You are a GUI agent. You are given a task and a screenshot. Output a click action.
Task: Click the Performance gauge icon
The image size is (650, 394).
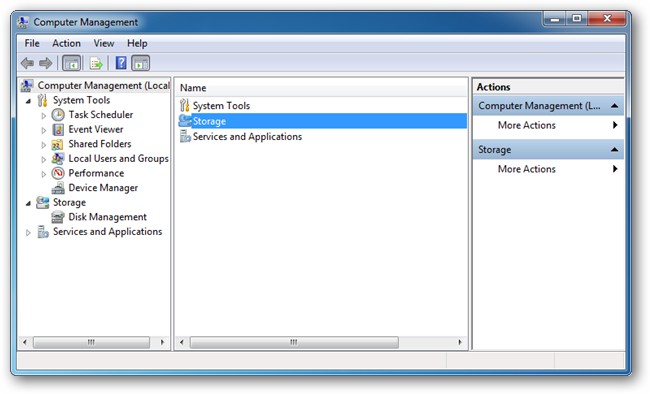click(58, 173)
